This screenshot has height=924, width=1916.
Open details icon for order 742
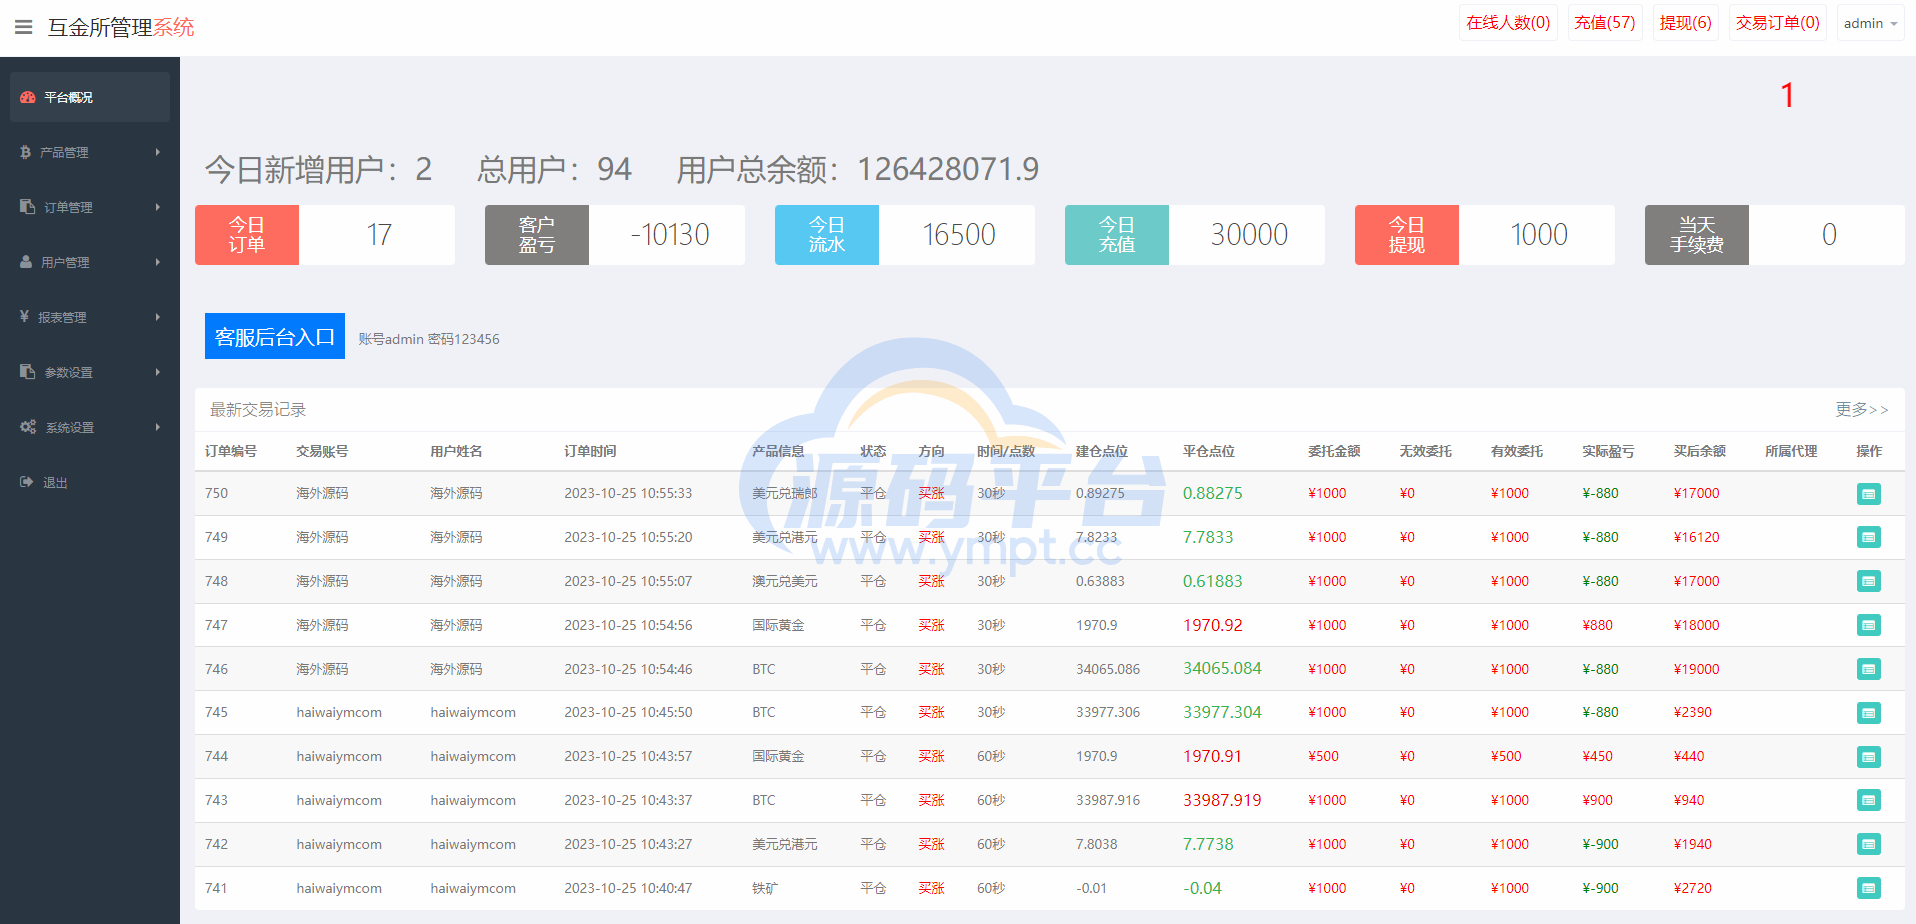point(1868,844)
